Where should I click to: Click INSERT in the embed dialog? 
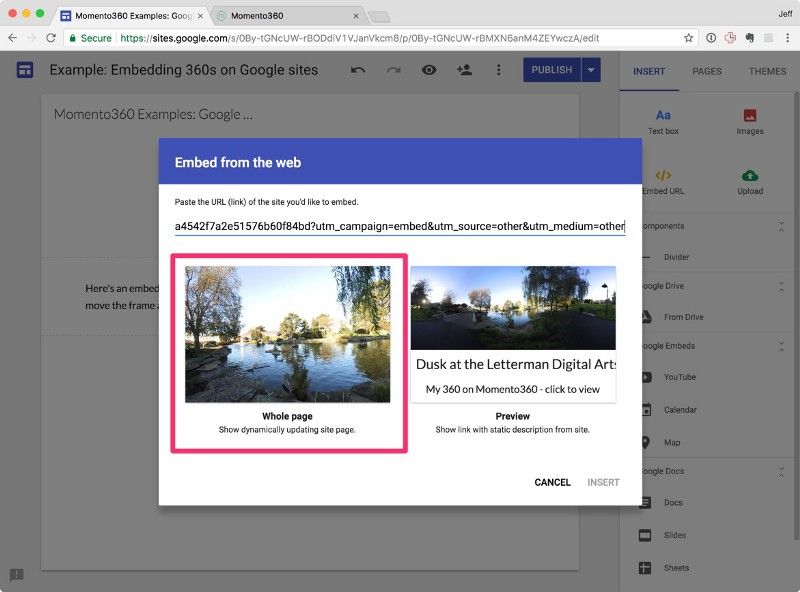[603, 482]
